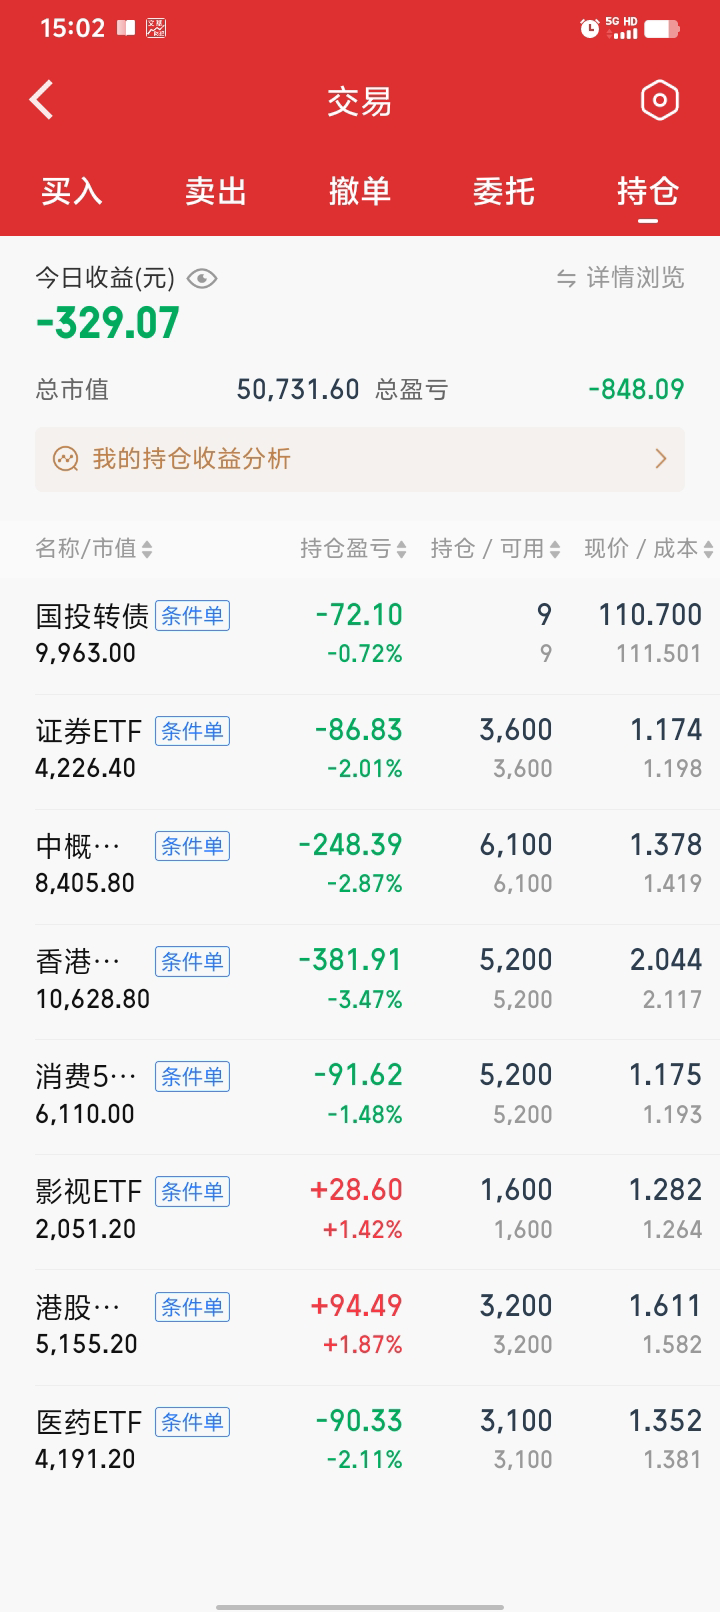Viewport: 720px width, 1612px height.
Task: Sort list by 持仓盈亏 column
Action: pos(352,548)
